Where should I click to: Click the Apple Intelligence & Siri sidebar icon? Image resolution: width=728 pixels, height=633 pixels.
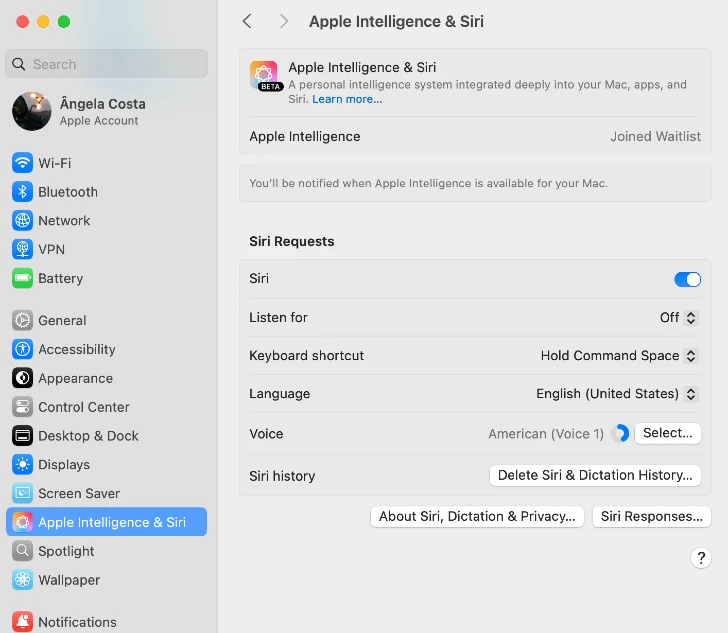click(x=22, y=522)
